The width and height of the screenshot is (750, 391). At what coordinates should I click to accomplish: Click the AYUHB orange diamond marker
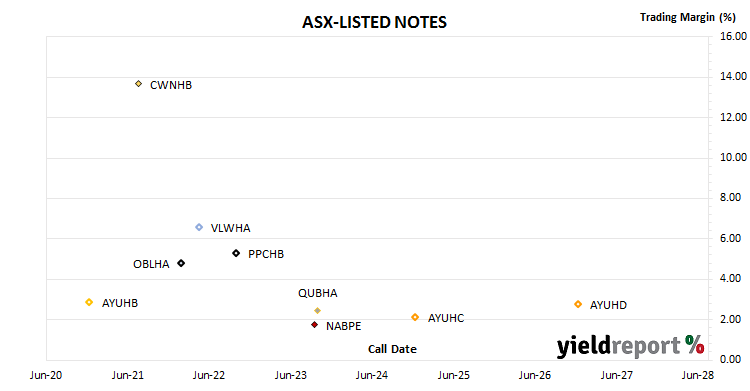click(x=89, y=302)
